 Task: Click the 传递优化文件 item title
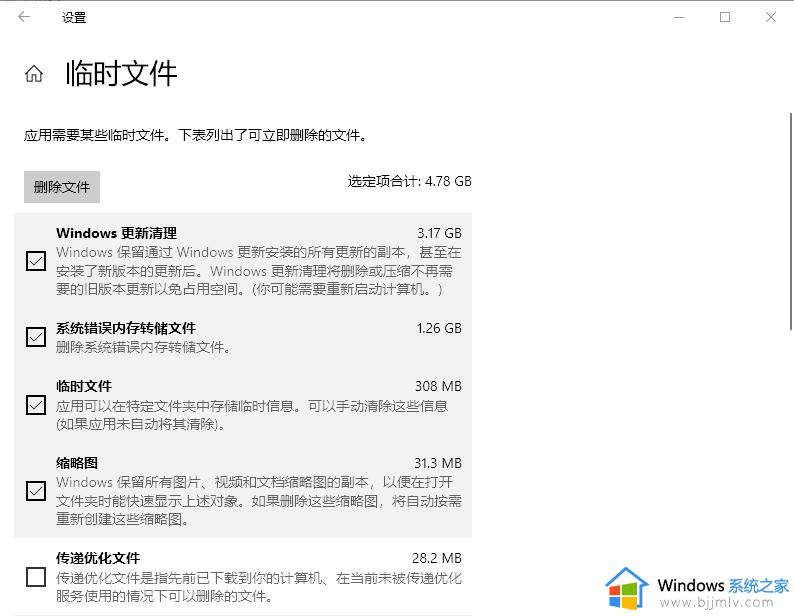(98, 558)
